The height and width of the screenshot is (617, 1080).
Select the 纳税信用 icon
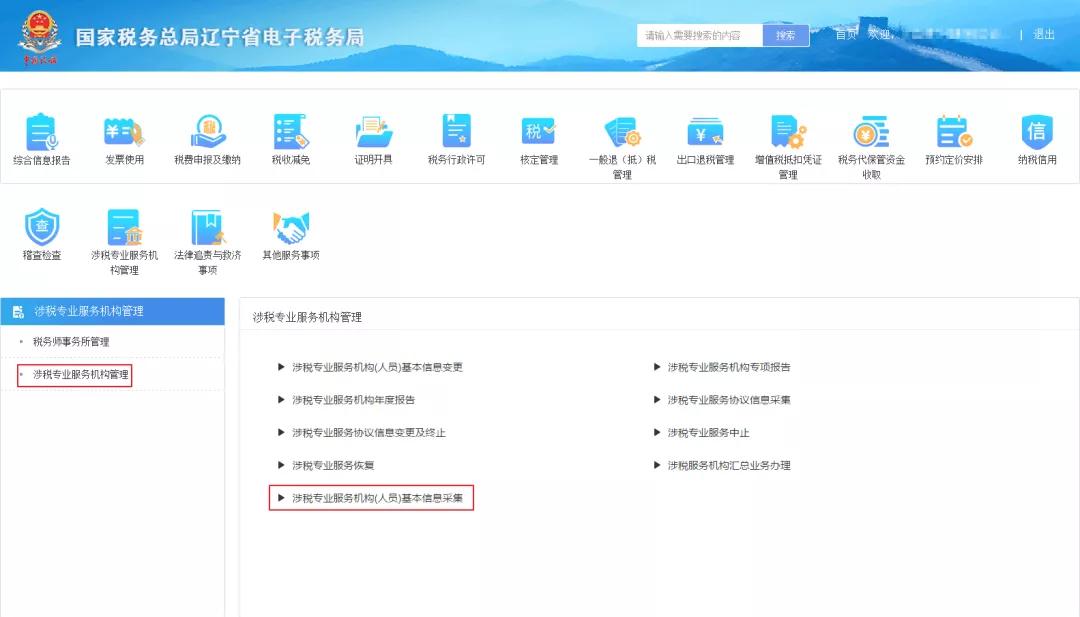(x=1037, y=140)
